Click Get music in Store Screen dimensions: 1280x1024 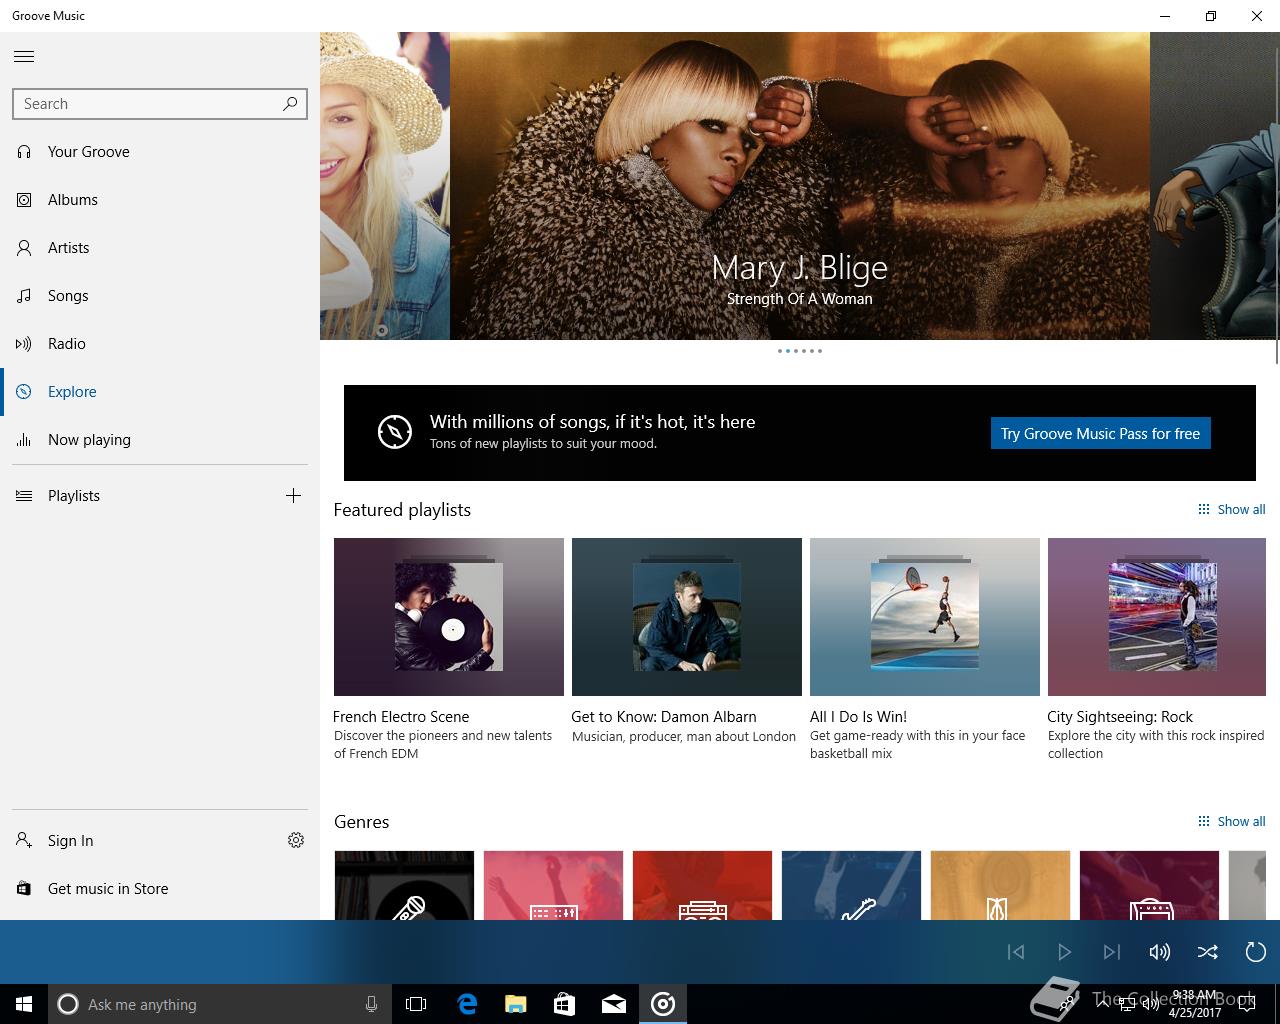[160, 889]
